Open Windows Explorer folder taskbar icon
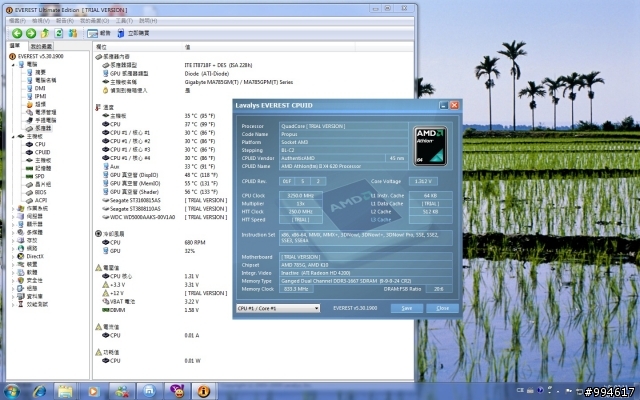This screenshot has width=640, height=400. (65, 391)
